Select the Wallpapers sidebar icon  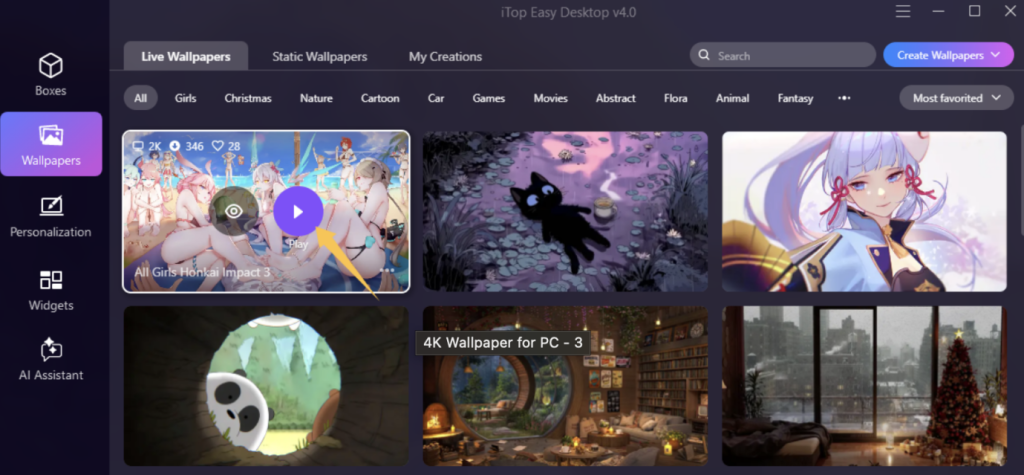51,144
